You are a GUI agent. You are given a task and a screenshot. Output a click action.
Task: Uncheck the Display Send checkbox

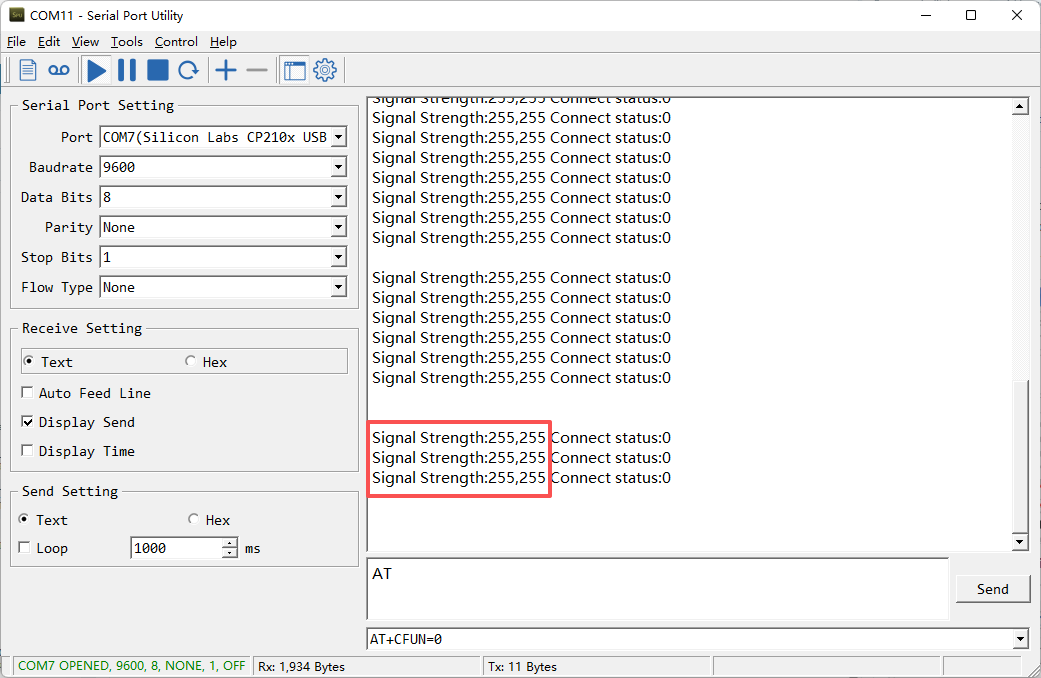click(x=27, y=422)
